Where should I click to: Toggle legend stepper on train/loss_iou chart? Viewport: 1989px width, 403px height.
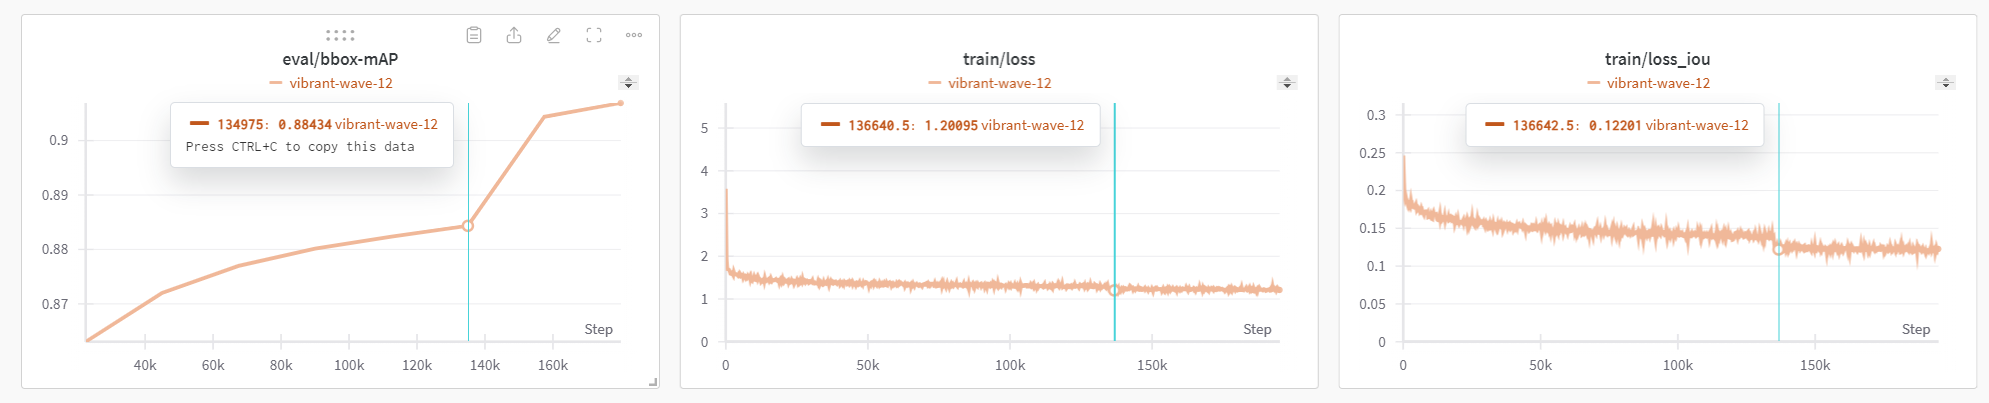1945,83
